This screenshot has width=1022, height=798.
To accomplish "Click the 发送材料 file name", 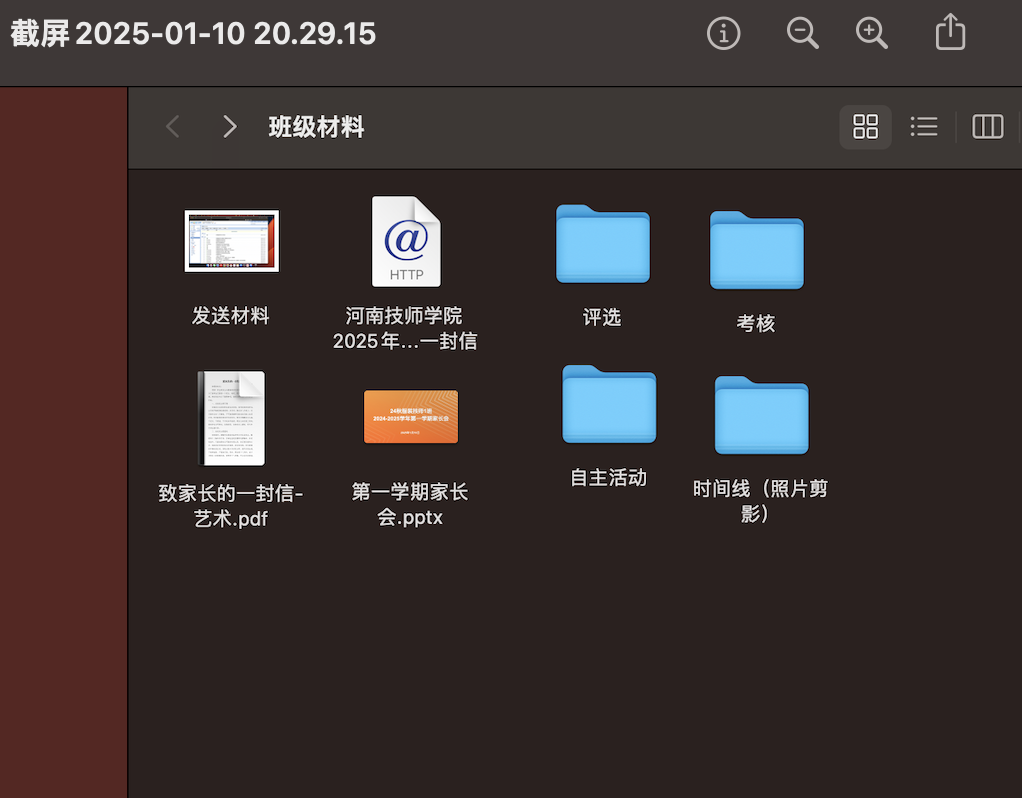I will point(231,316).
